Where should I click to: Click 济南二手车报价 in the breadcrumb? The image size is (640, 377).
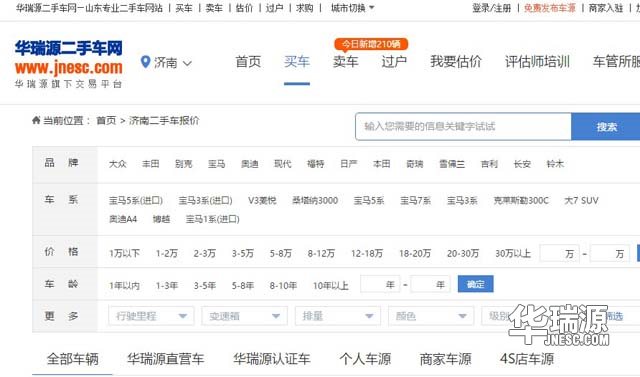coord(164,120)
